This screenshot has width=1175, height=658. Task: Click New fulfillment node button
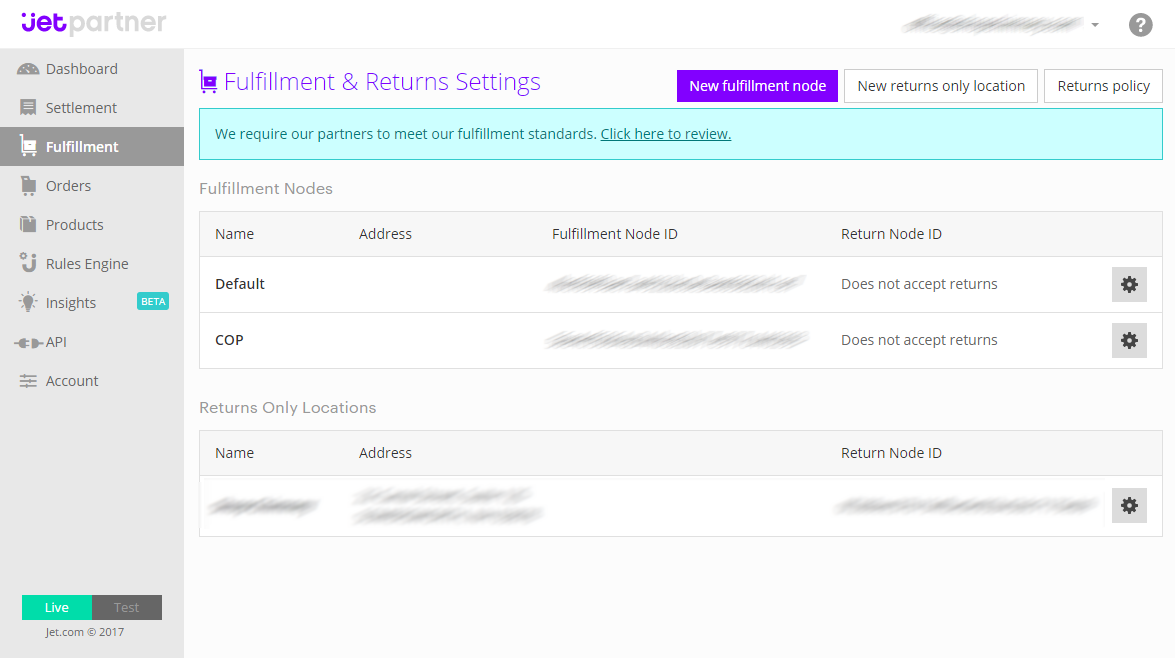tap(758, 86)
